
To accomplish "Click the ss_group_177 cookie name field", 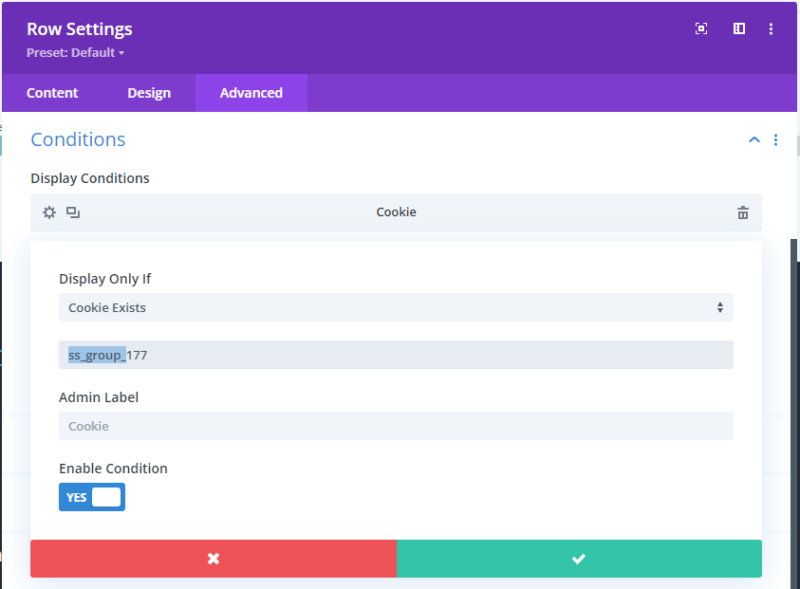I will click(x=396, y=355).
